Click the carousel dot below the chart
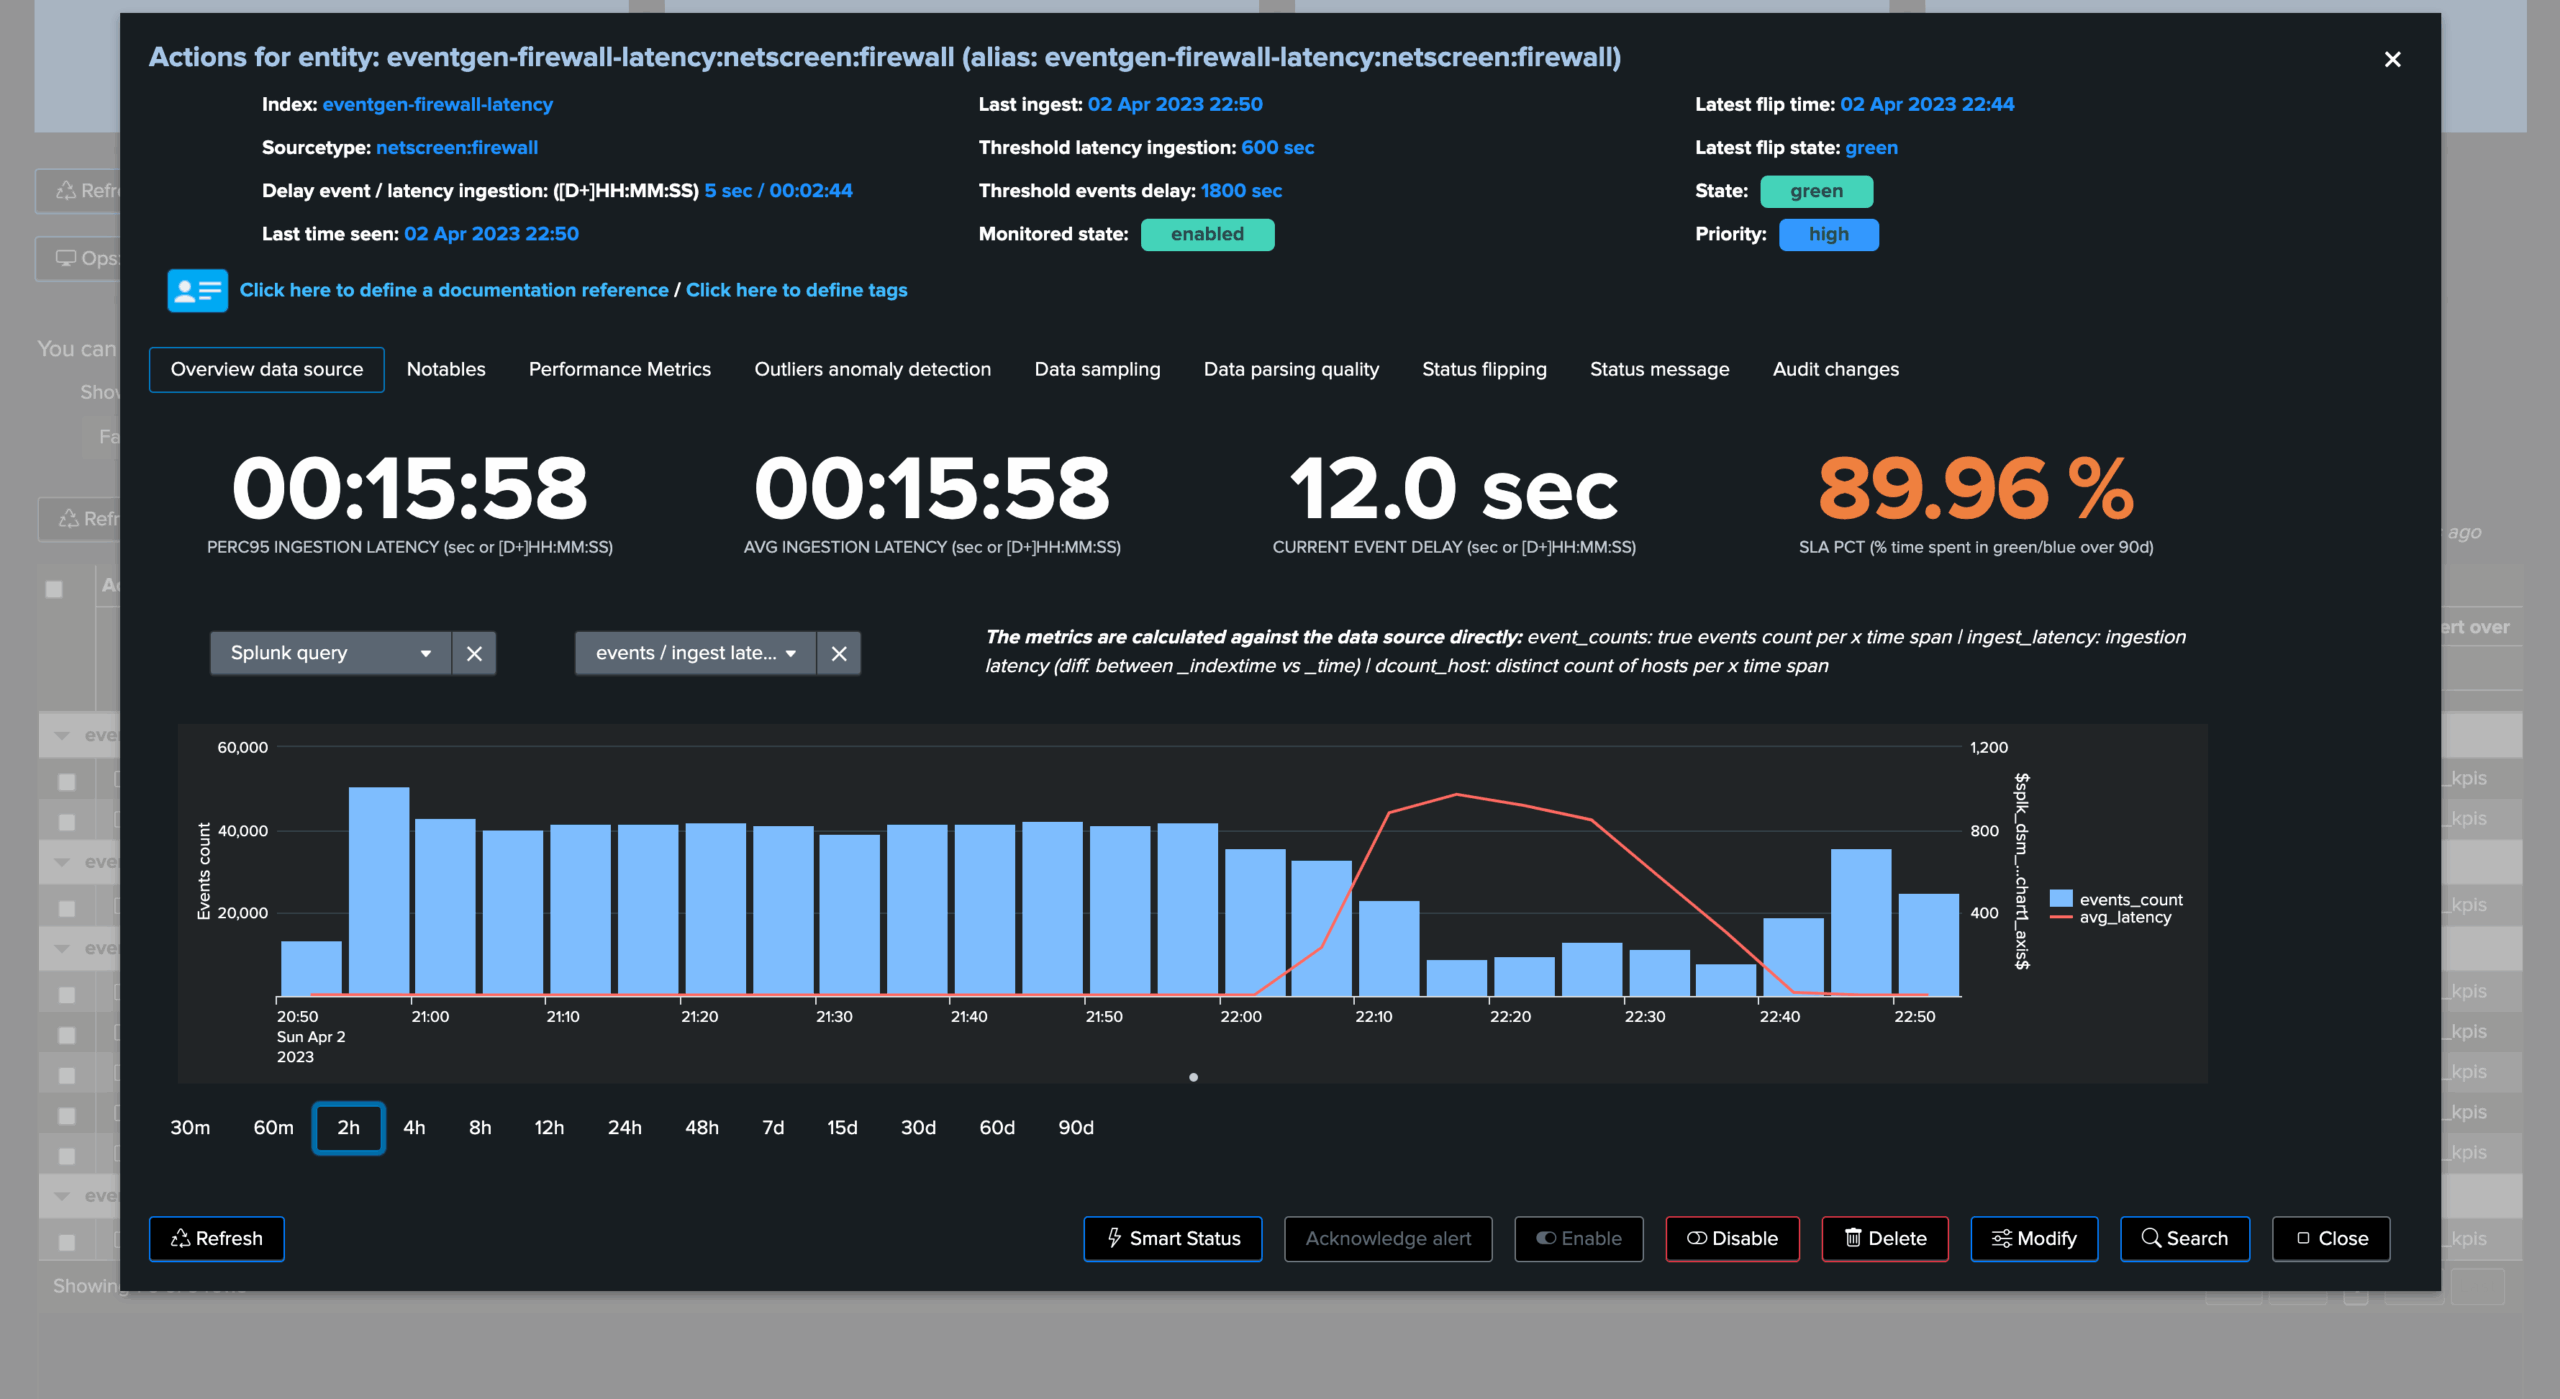Screen dimensions: 2560x1399 click(x=1193, y=1077)
